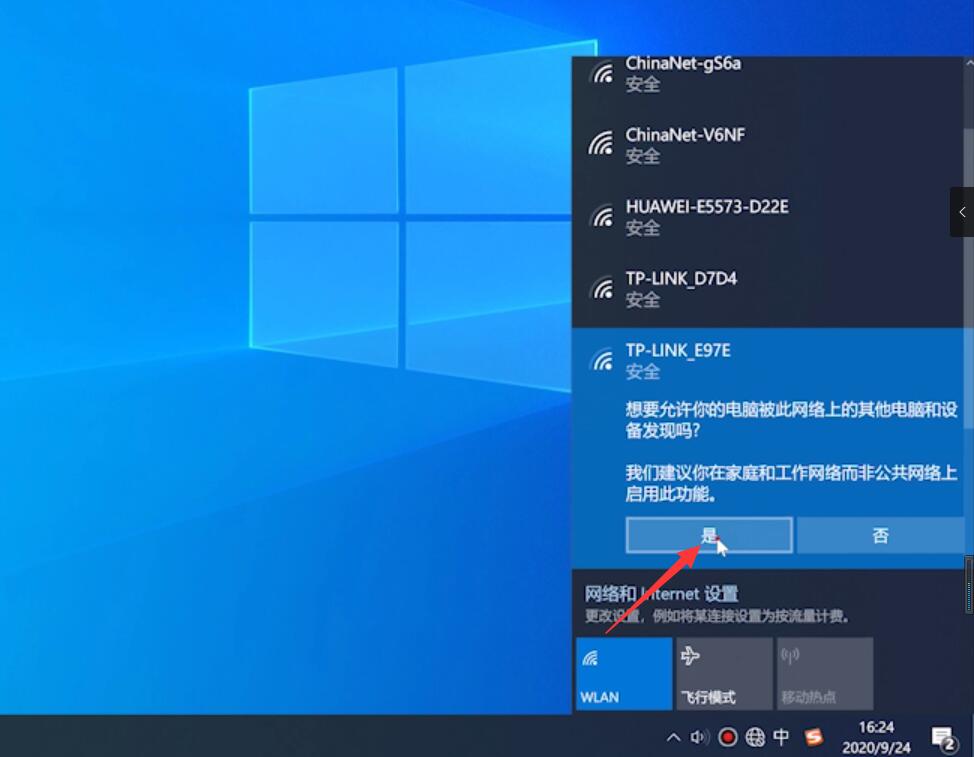Expand the side panel arrow tab

click(962, 212)
